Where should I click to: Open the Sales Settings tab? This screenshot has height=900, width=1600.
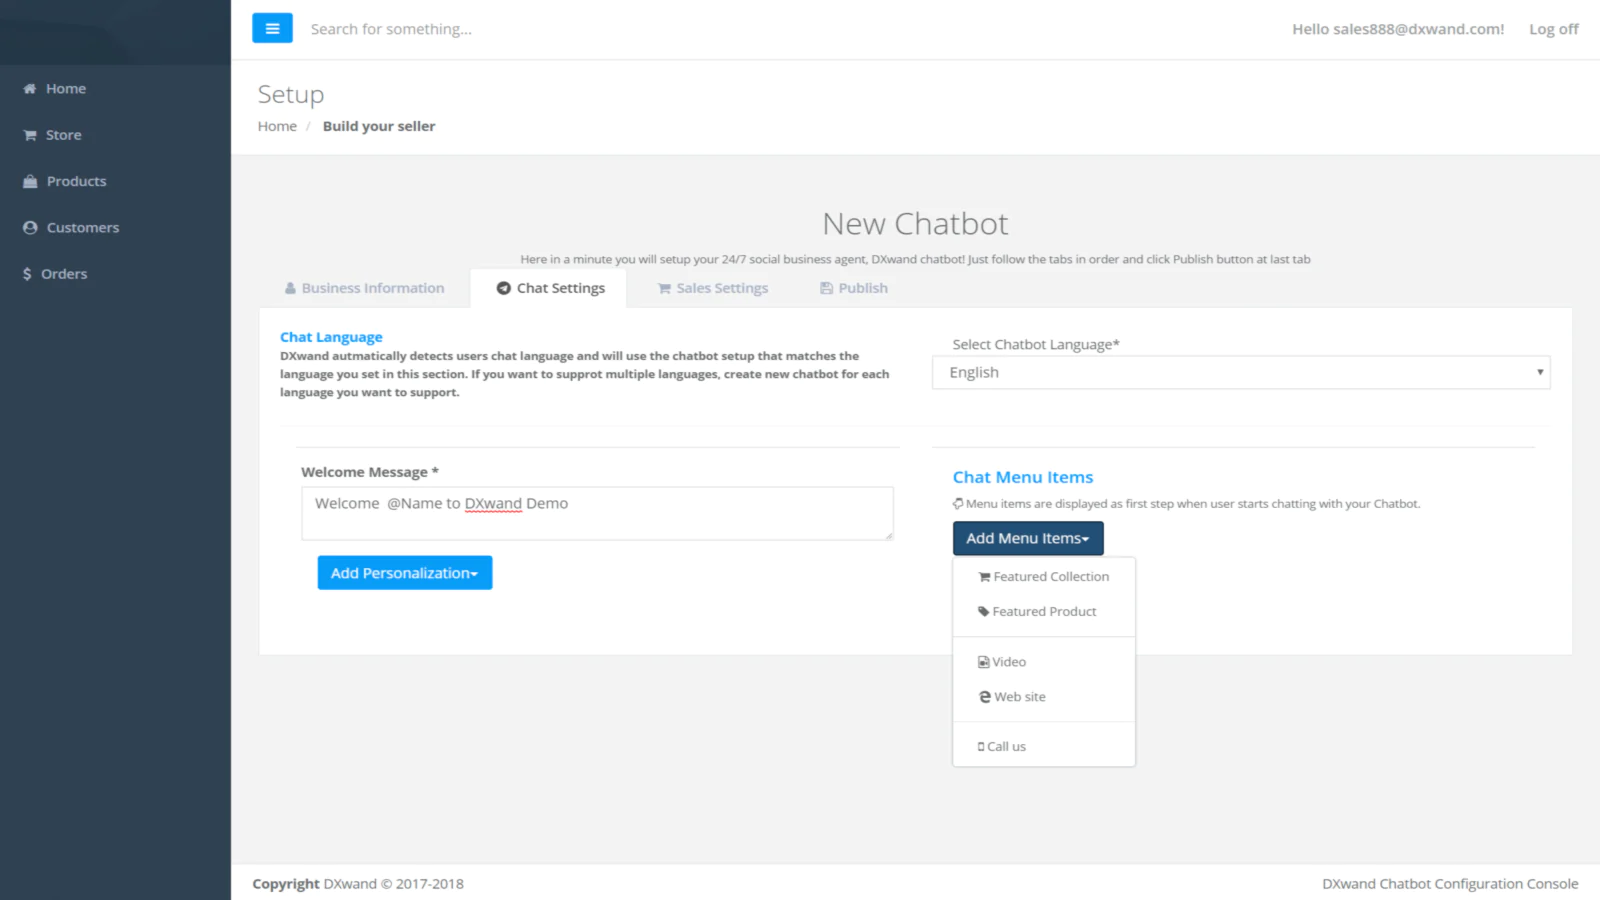coord(713,288)
